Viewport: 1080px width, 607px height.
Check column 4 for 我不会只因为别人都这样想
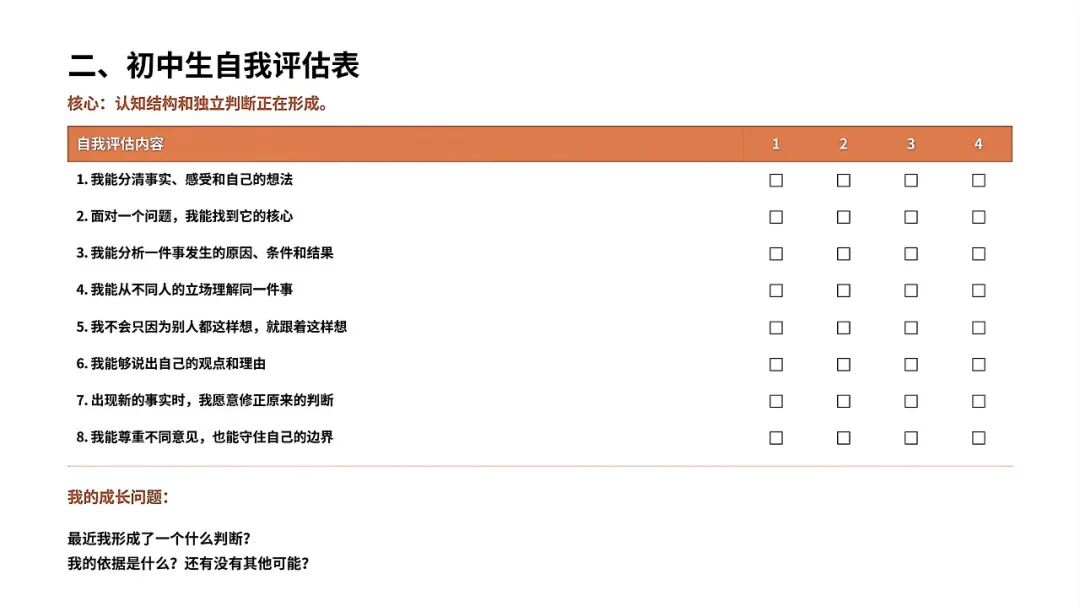(978, 327)
